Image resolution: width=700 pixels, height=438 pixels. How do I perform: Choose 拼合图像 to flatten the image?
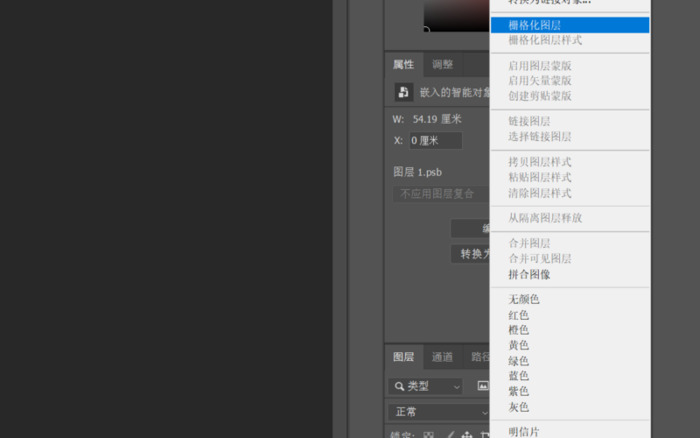pos(570,275)
